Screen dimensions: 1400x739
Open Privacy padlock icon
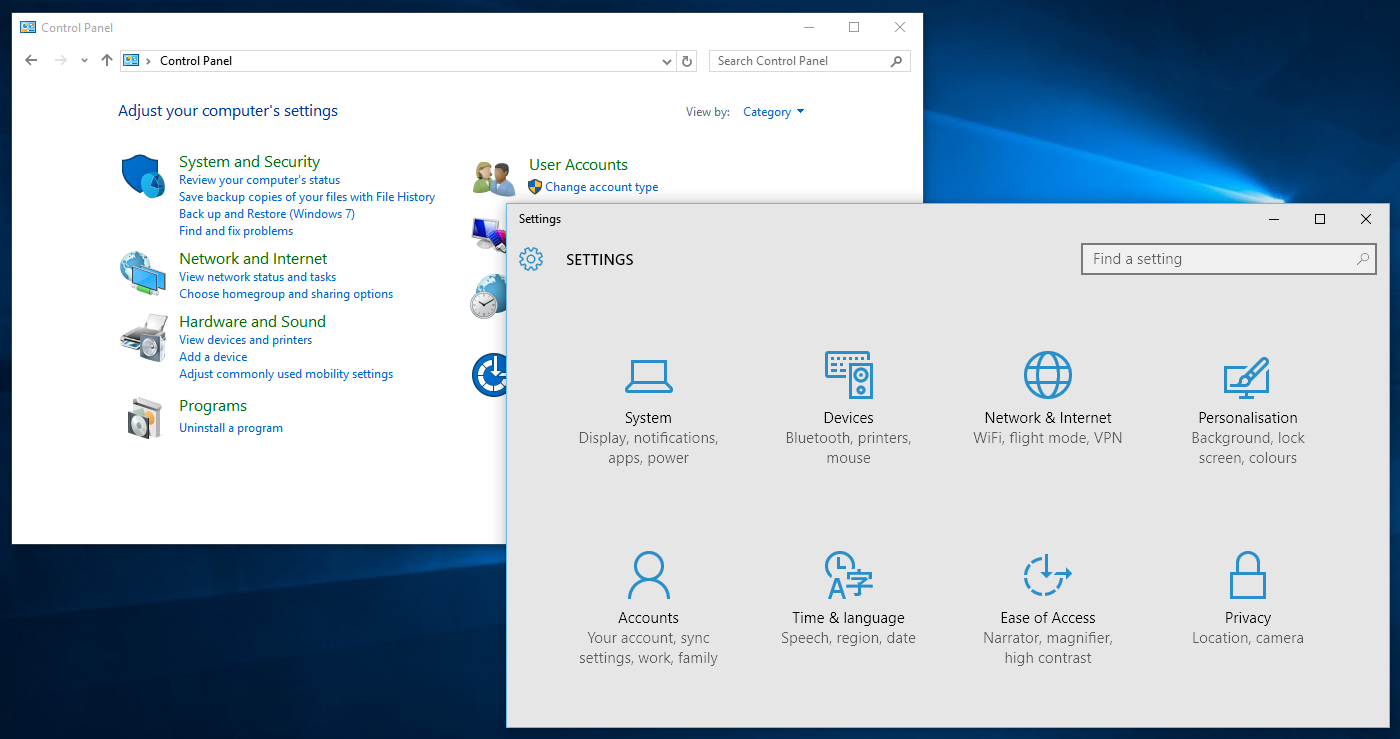pos(1247,575)
